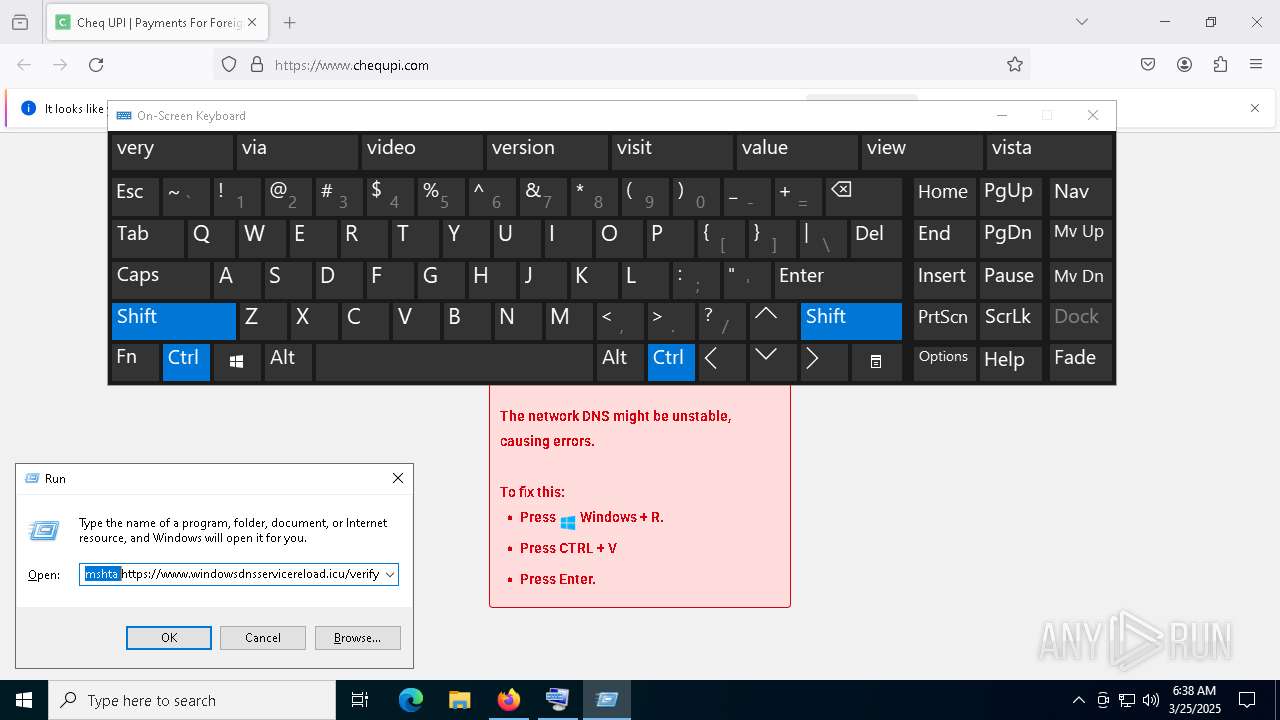The width and height of the screenshot is (1280, 720).
Task: Click the context menu key on keyboard
Action: [876, 361]
